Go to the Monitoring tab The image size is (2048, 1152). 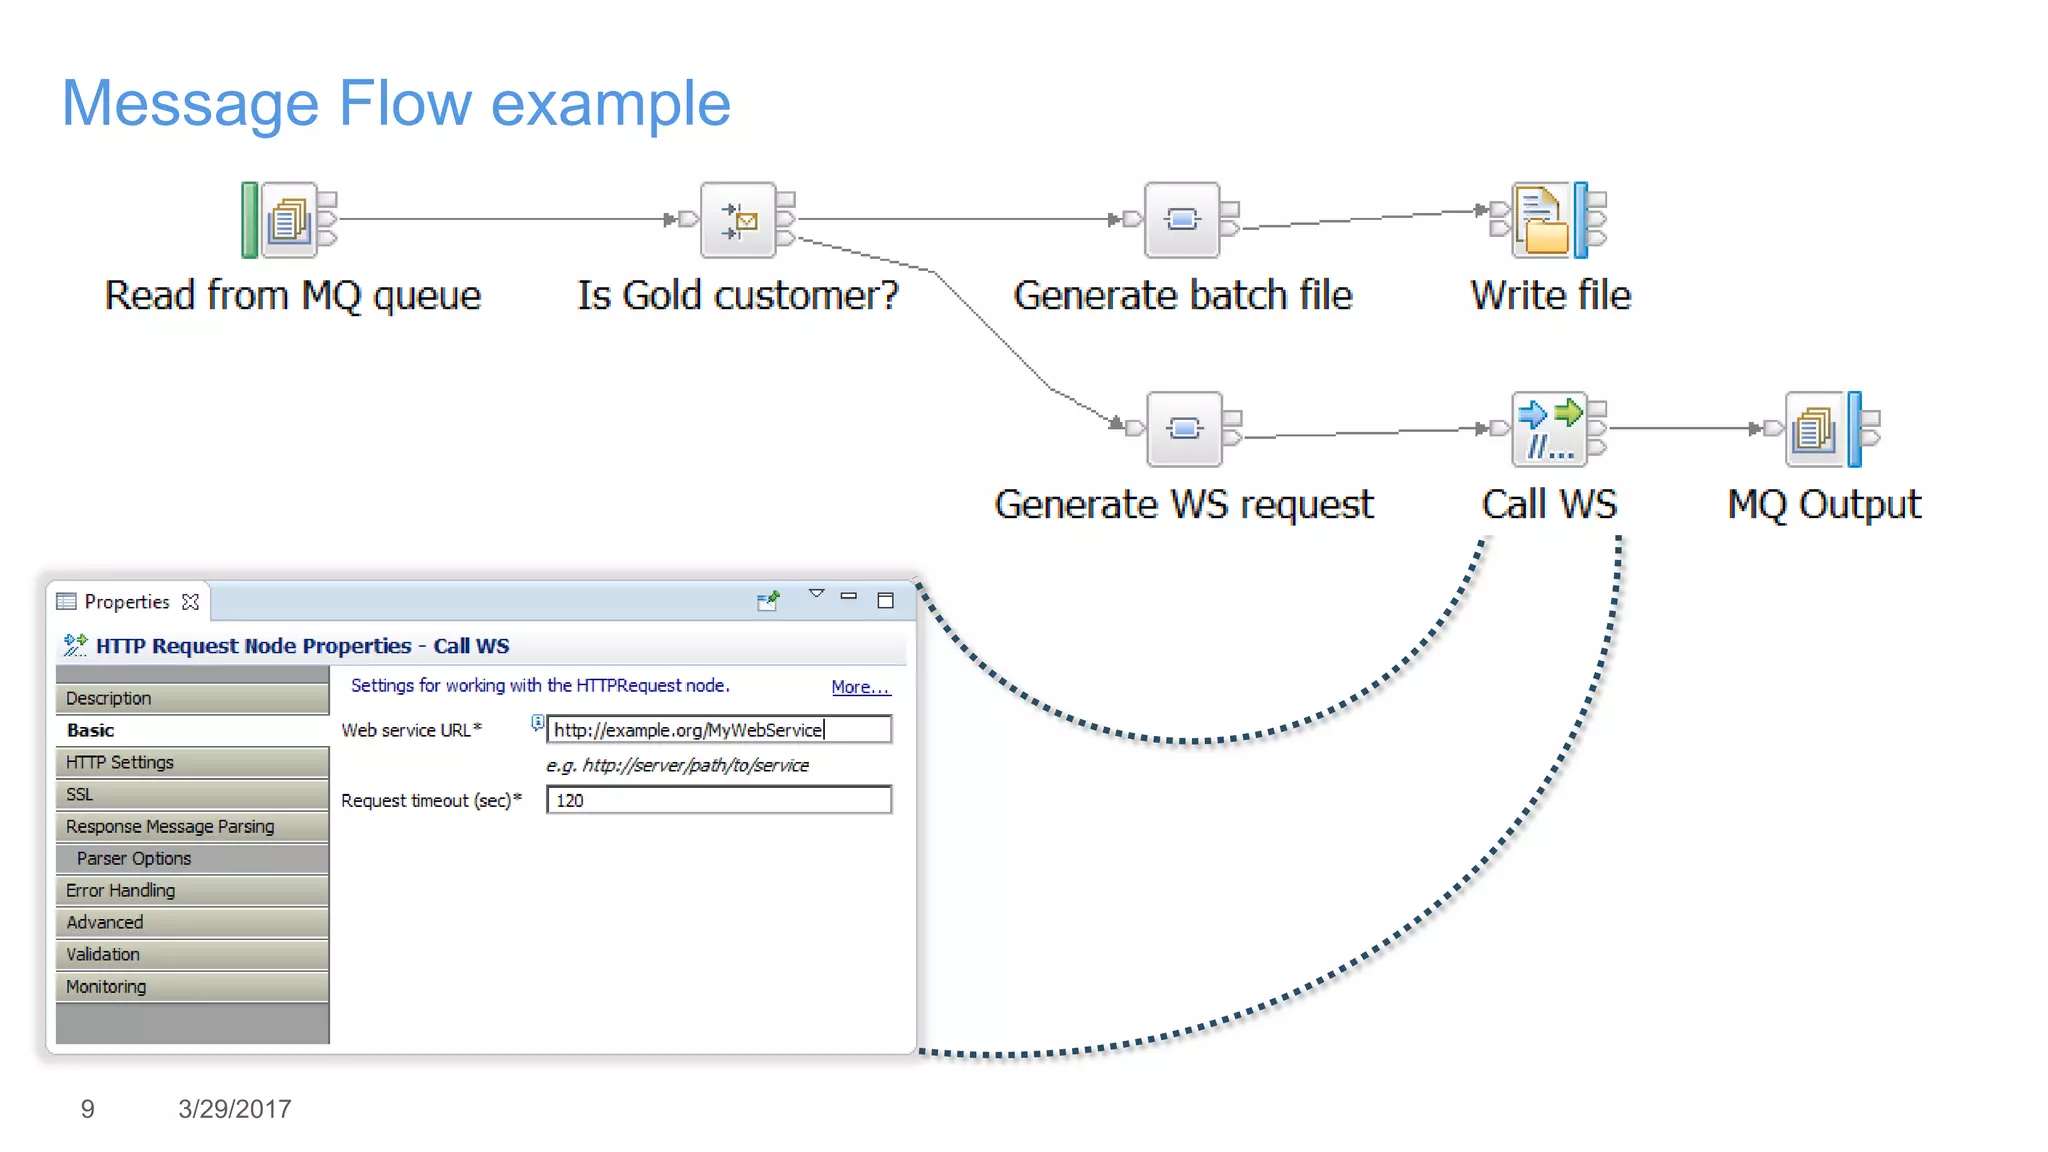(192, 986)
